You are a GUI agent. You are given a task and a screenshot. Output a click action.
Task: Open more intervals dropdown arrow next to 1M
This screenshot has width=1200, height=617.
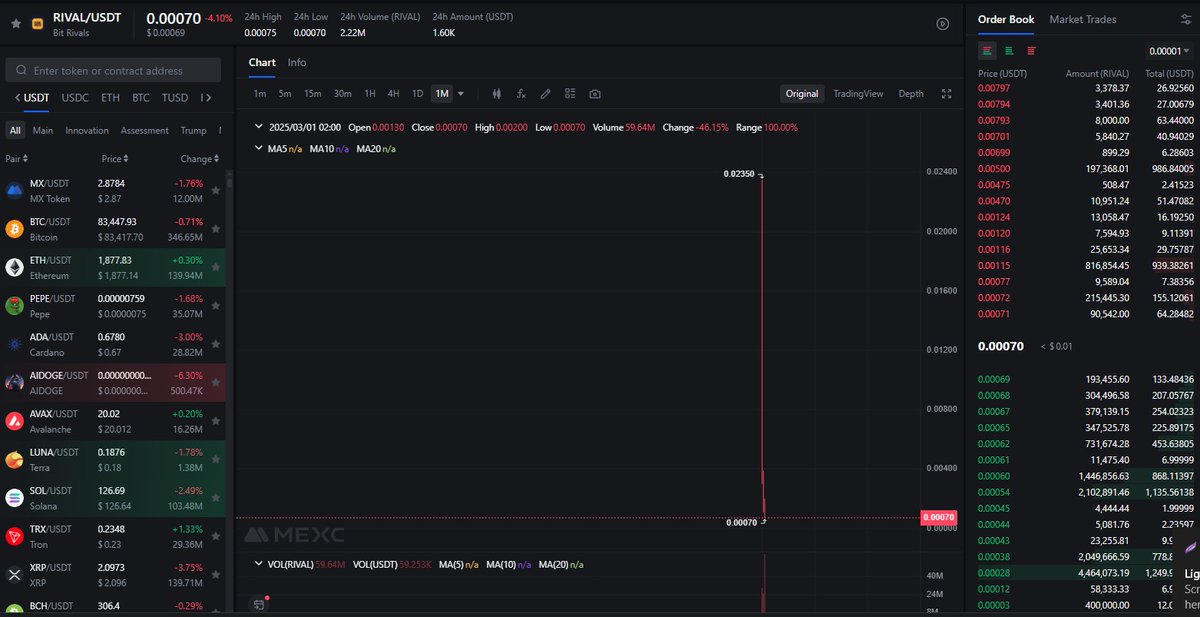point(461,94)
